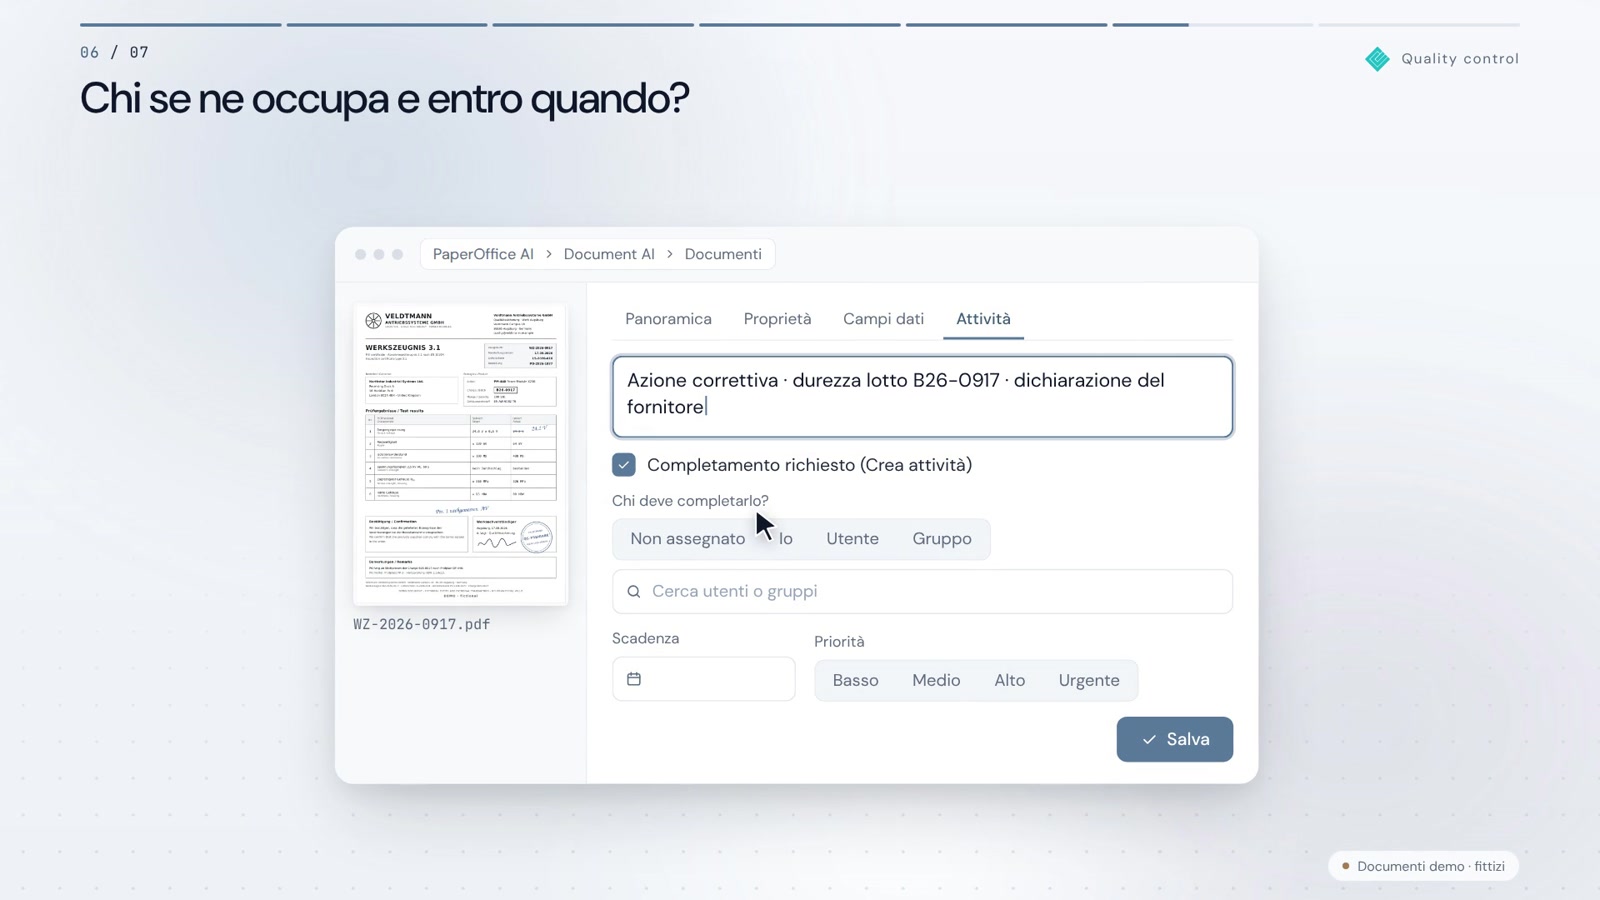Click the Priorità label
This screenshot has height=900, width=1600.
point(839,642)
